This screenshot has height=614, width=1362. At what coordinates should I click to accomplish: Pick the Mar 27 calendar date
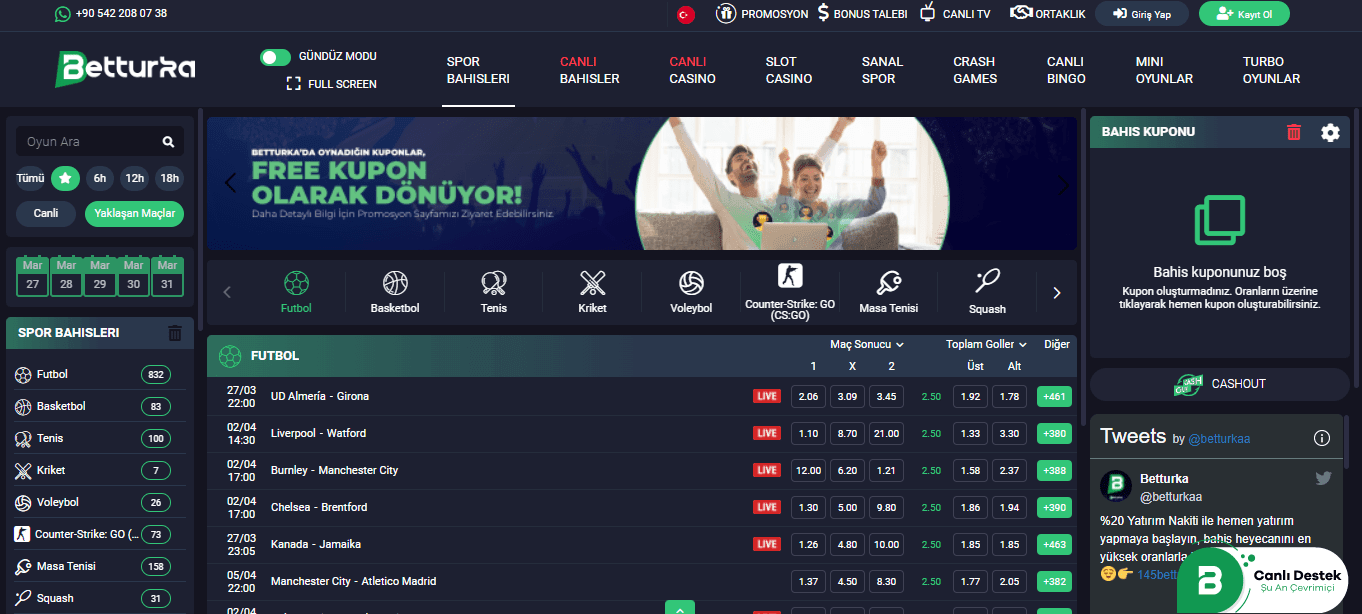click(32, 277)
